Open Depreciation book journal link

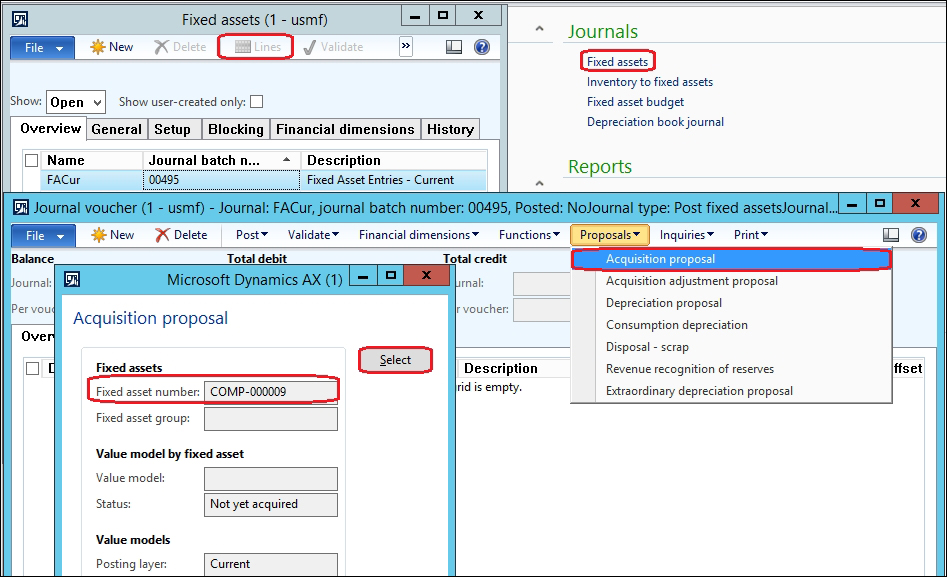point(655,122)
